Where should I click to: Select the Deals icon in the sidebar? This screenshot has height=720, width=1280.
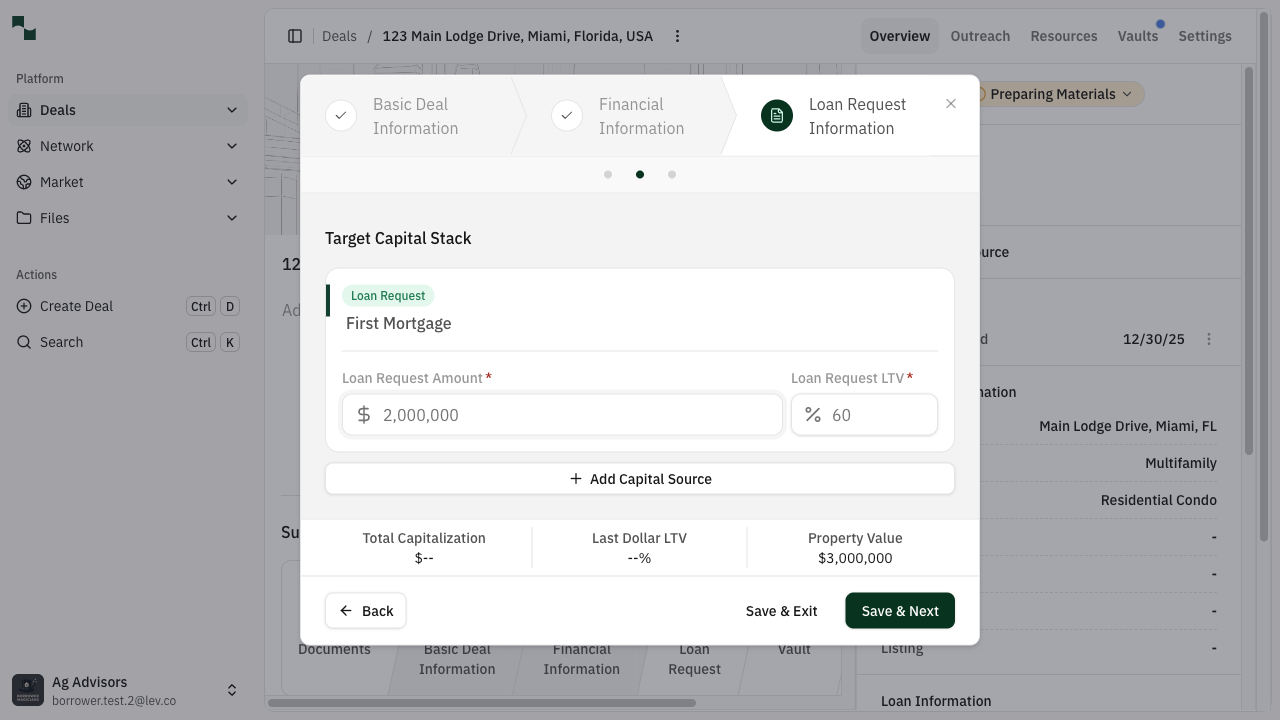pyautogui.click(x=22, y=110)
